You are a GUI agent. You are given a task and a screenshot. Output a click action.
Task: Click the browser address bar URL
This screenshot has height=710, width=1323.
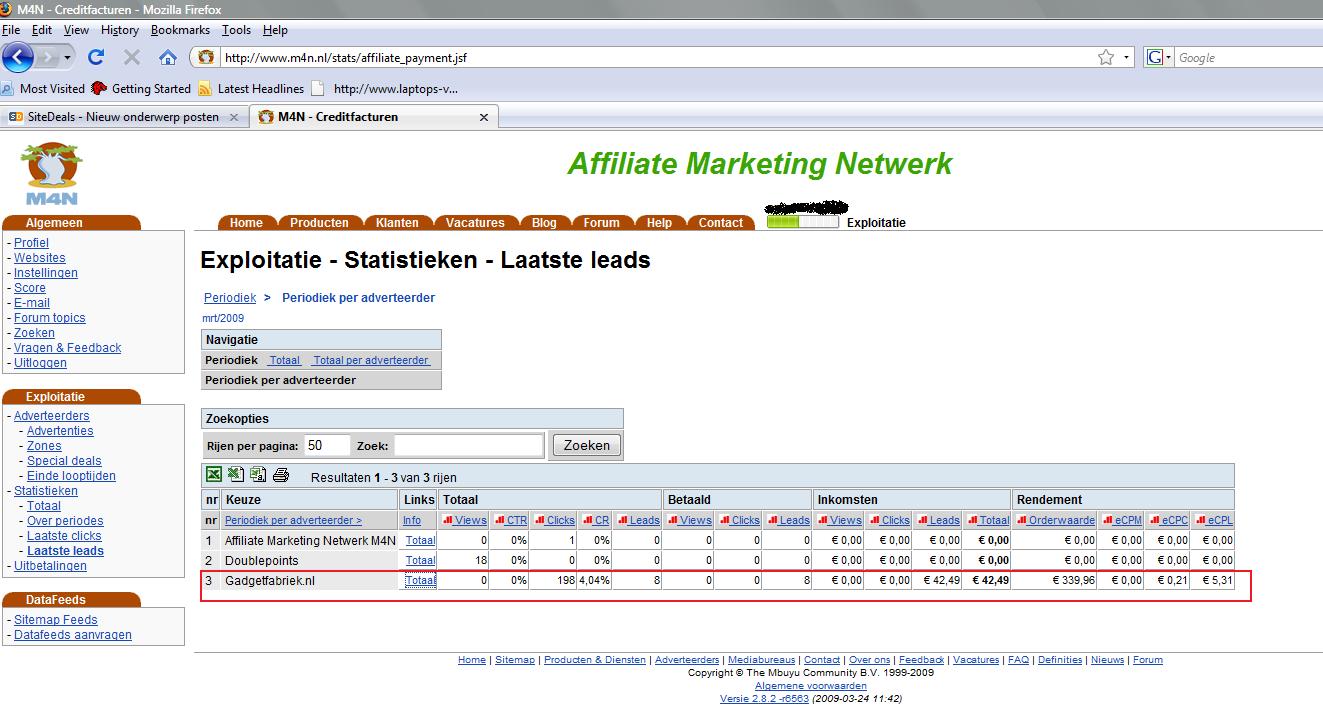click(345, 58)
